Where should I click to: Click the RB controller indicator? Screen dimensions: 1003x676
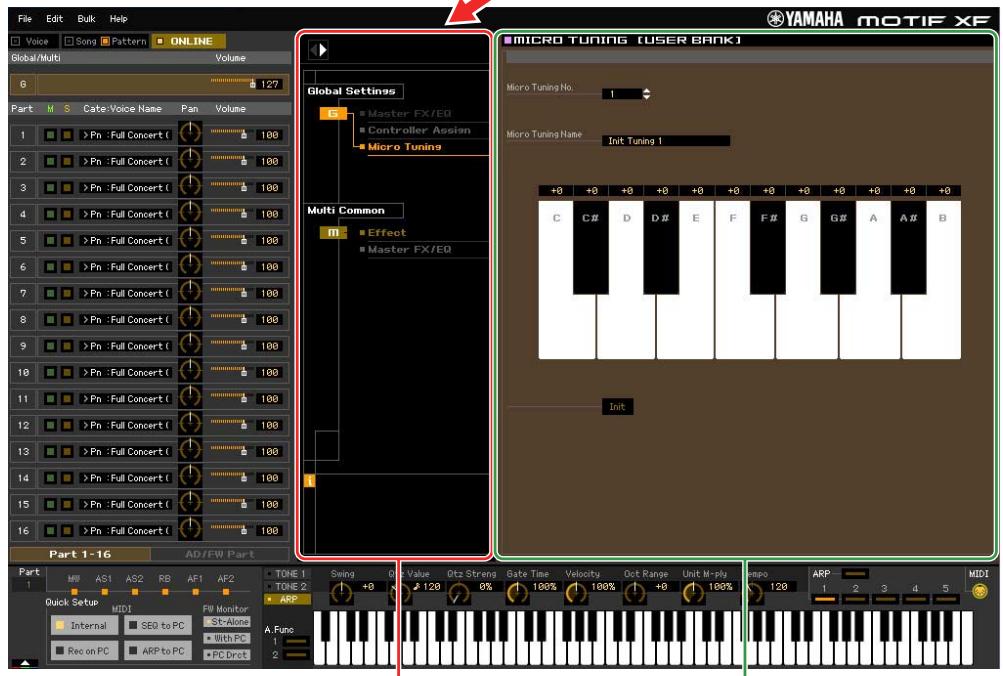coord(165,592)
